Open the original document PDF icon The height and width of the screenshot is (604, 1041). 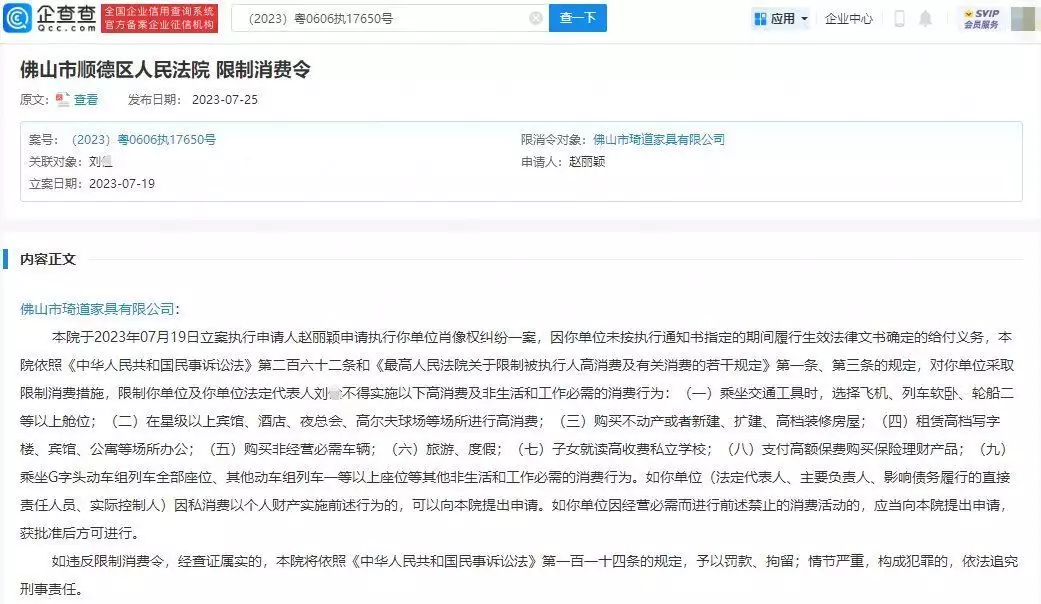point(62,100)
